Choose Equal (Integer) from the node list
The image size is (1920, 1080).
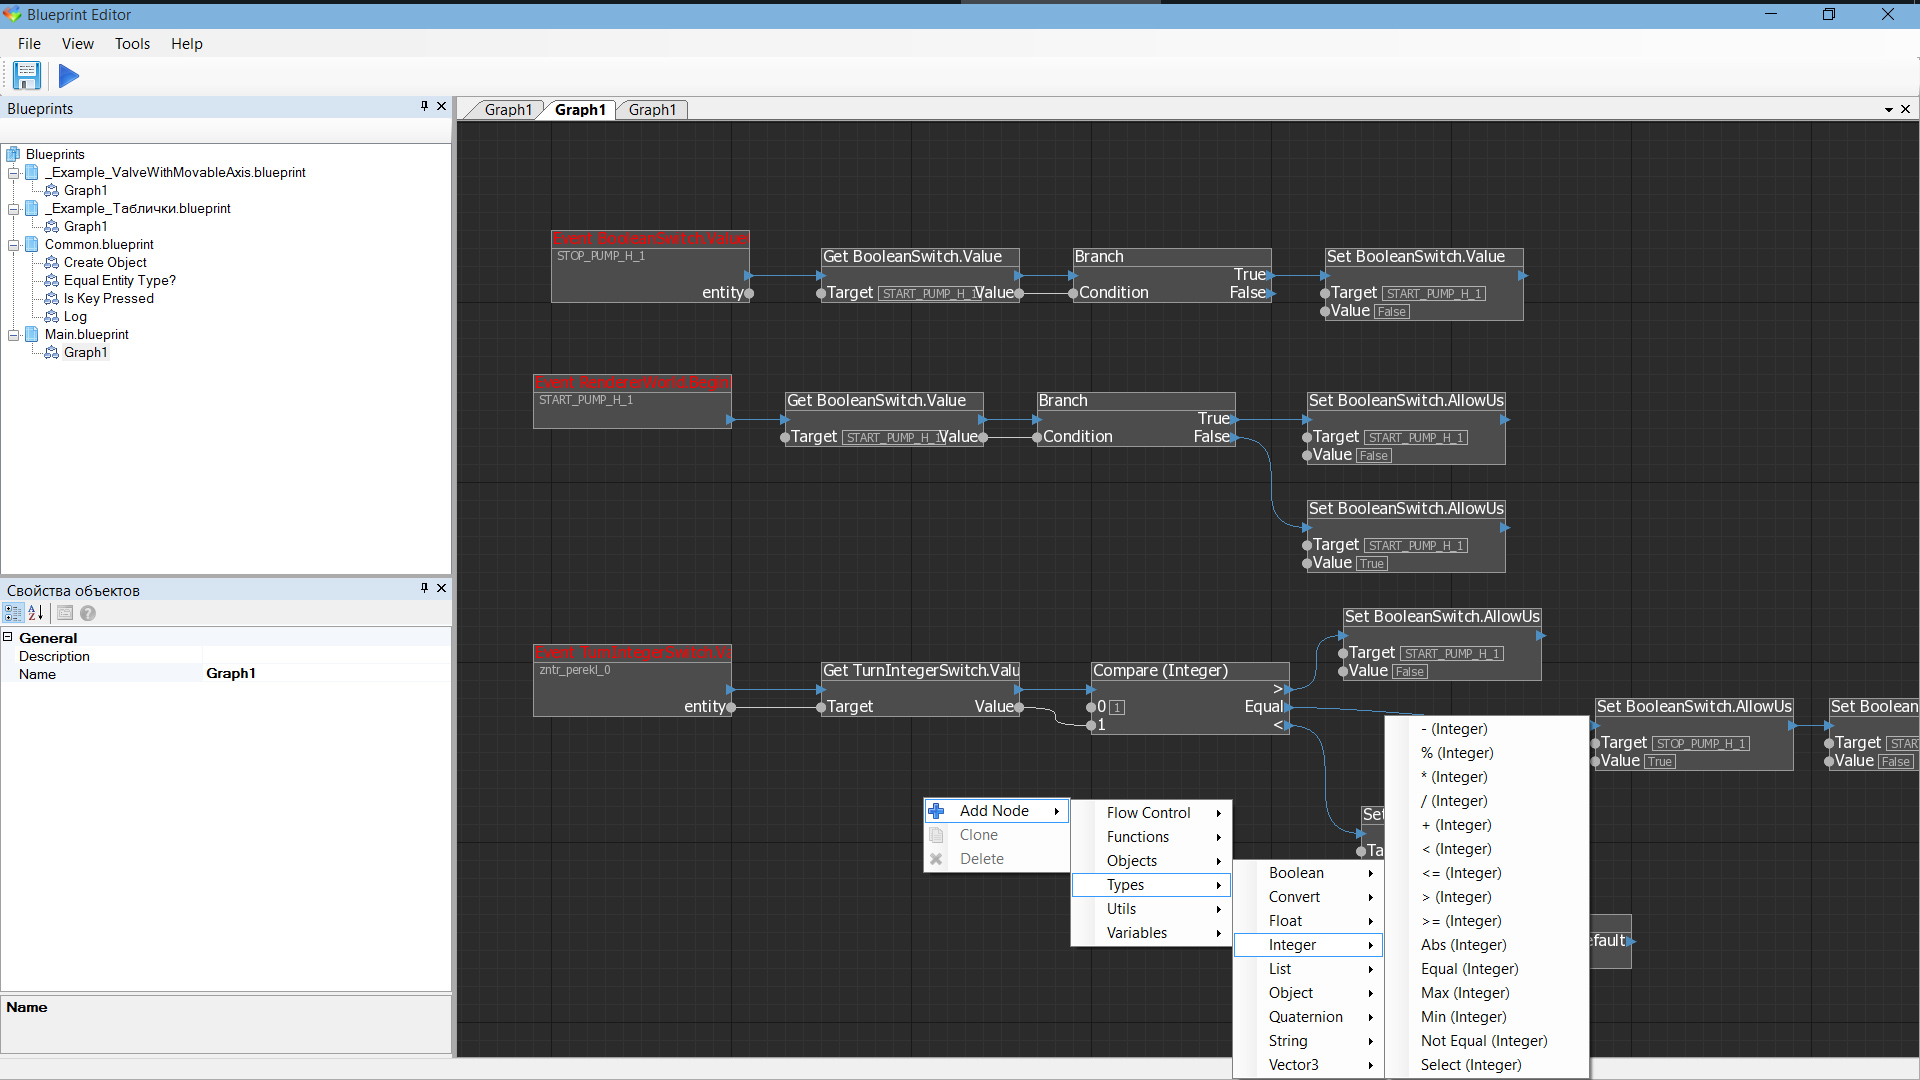click(1469, 968)
